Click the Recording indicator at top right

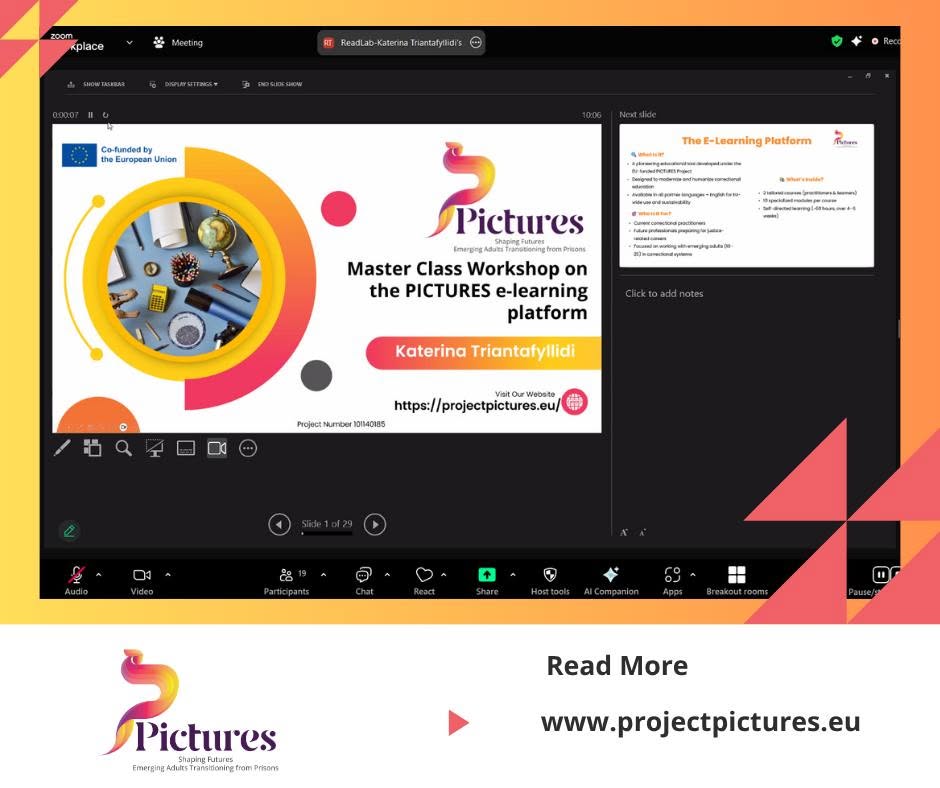click(885, 41)
